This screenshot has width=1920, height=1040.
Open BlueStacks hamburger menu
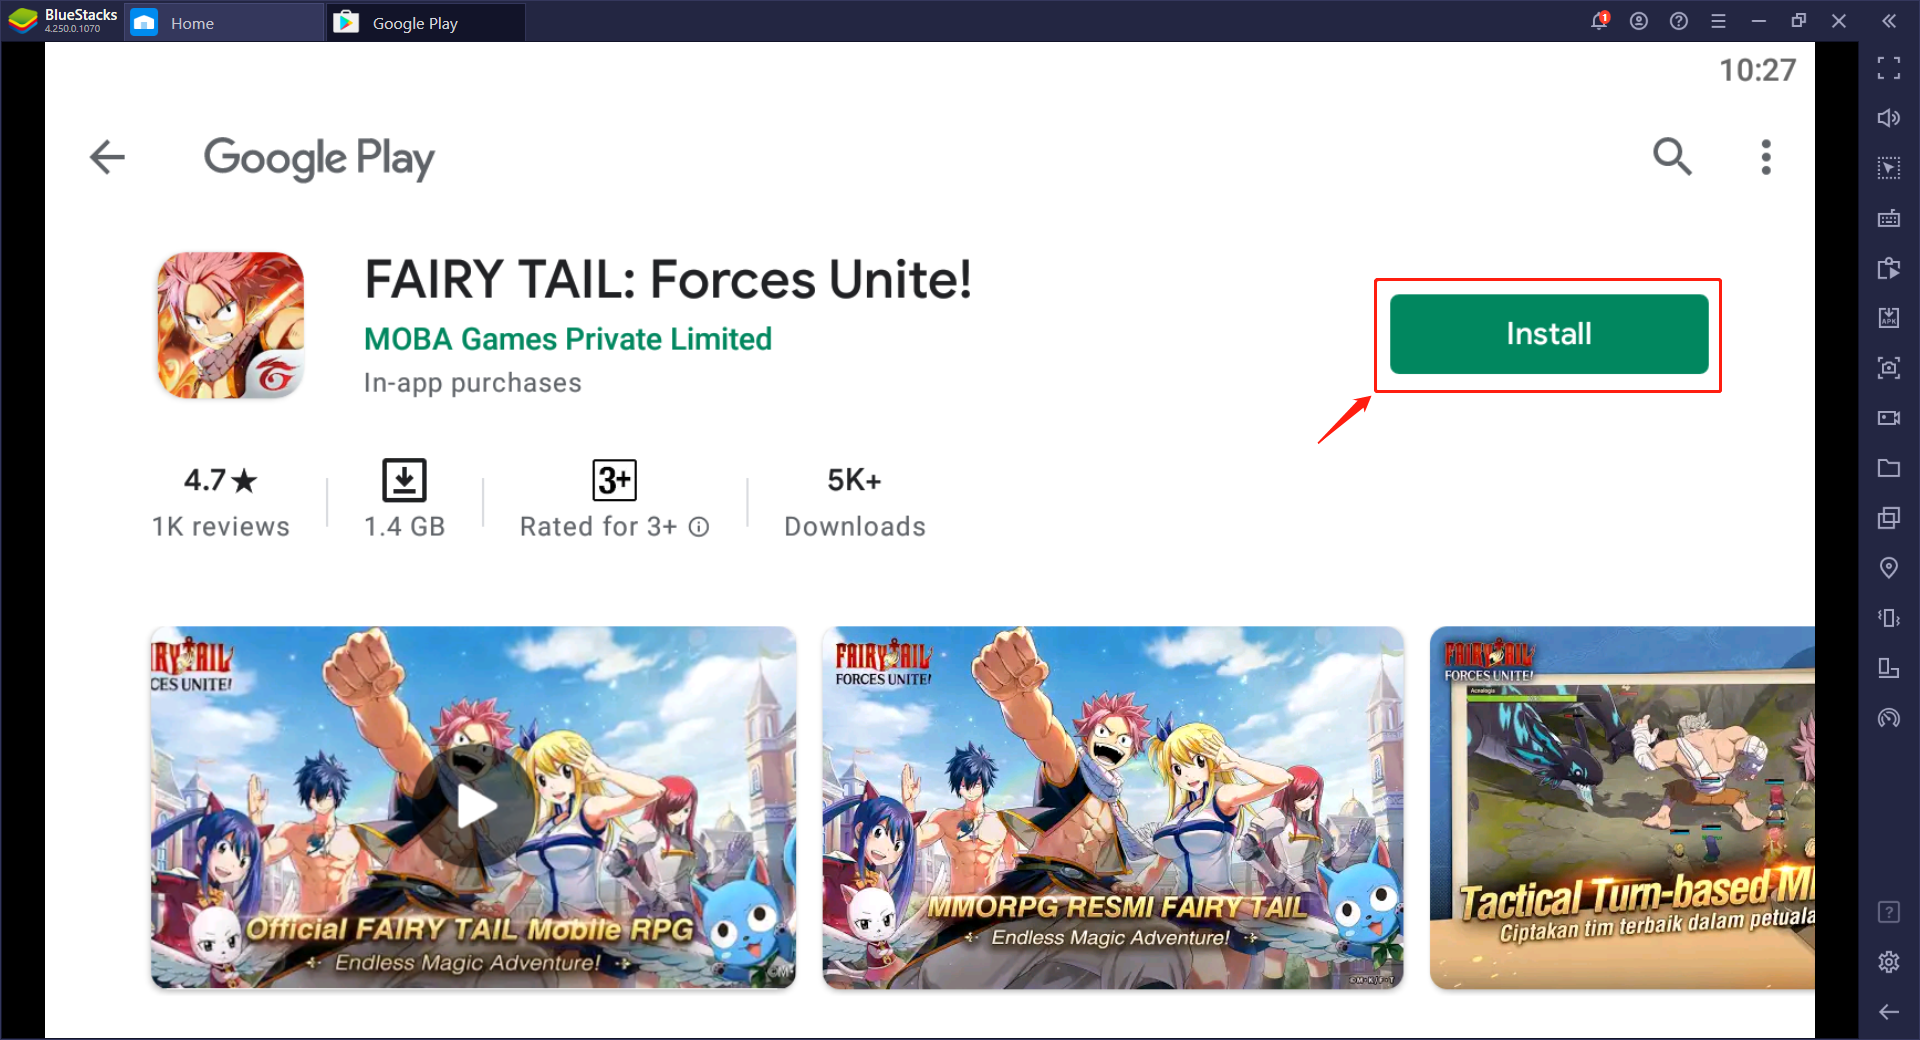1719,21
